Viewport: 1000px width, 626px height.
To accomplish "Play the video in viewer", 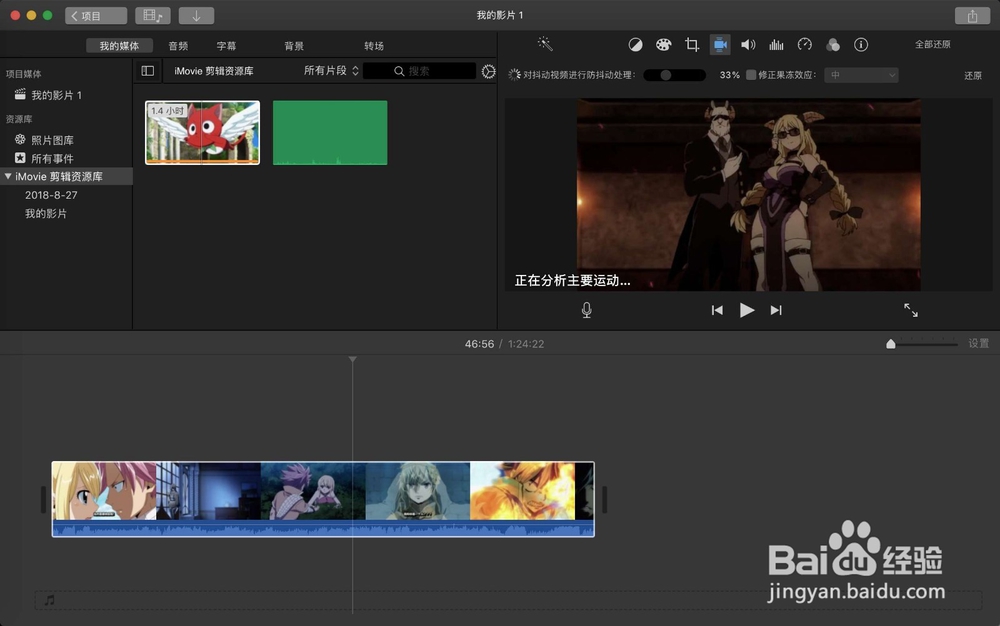I will 747,310.
